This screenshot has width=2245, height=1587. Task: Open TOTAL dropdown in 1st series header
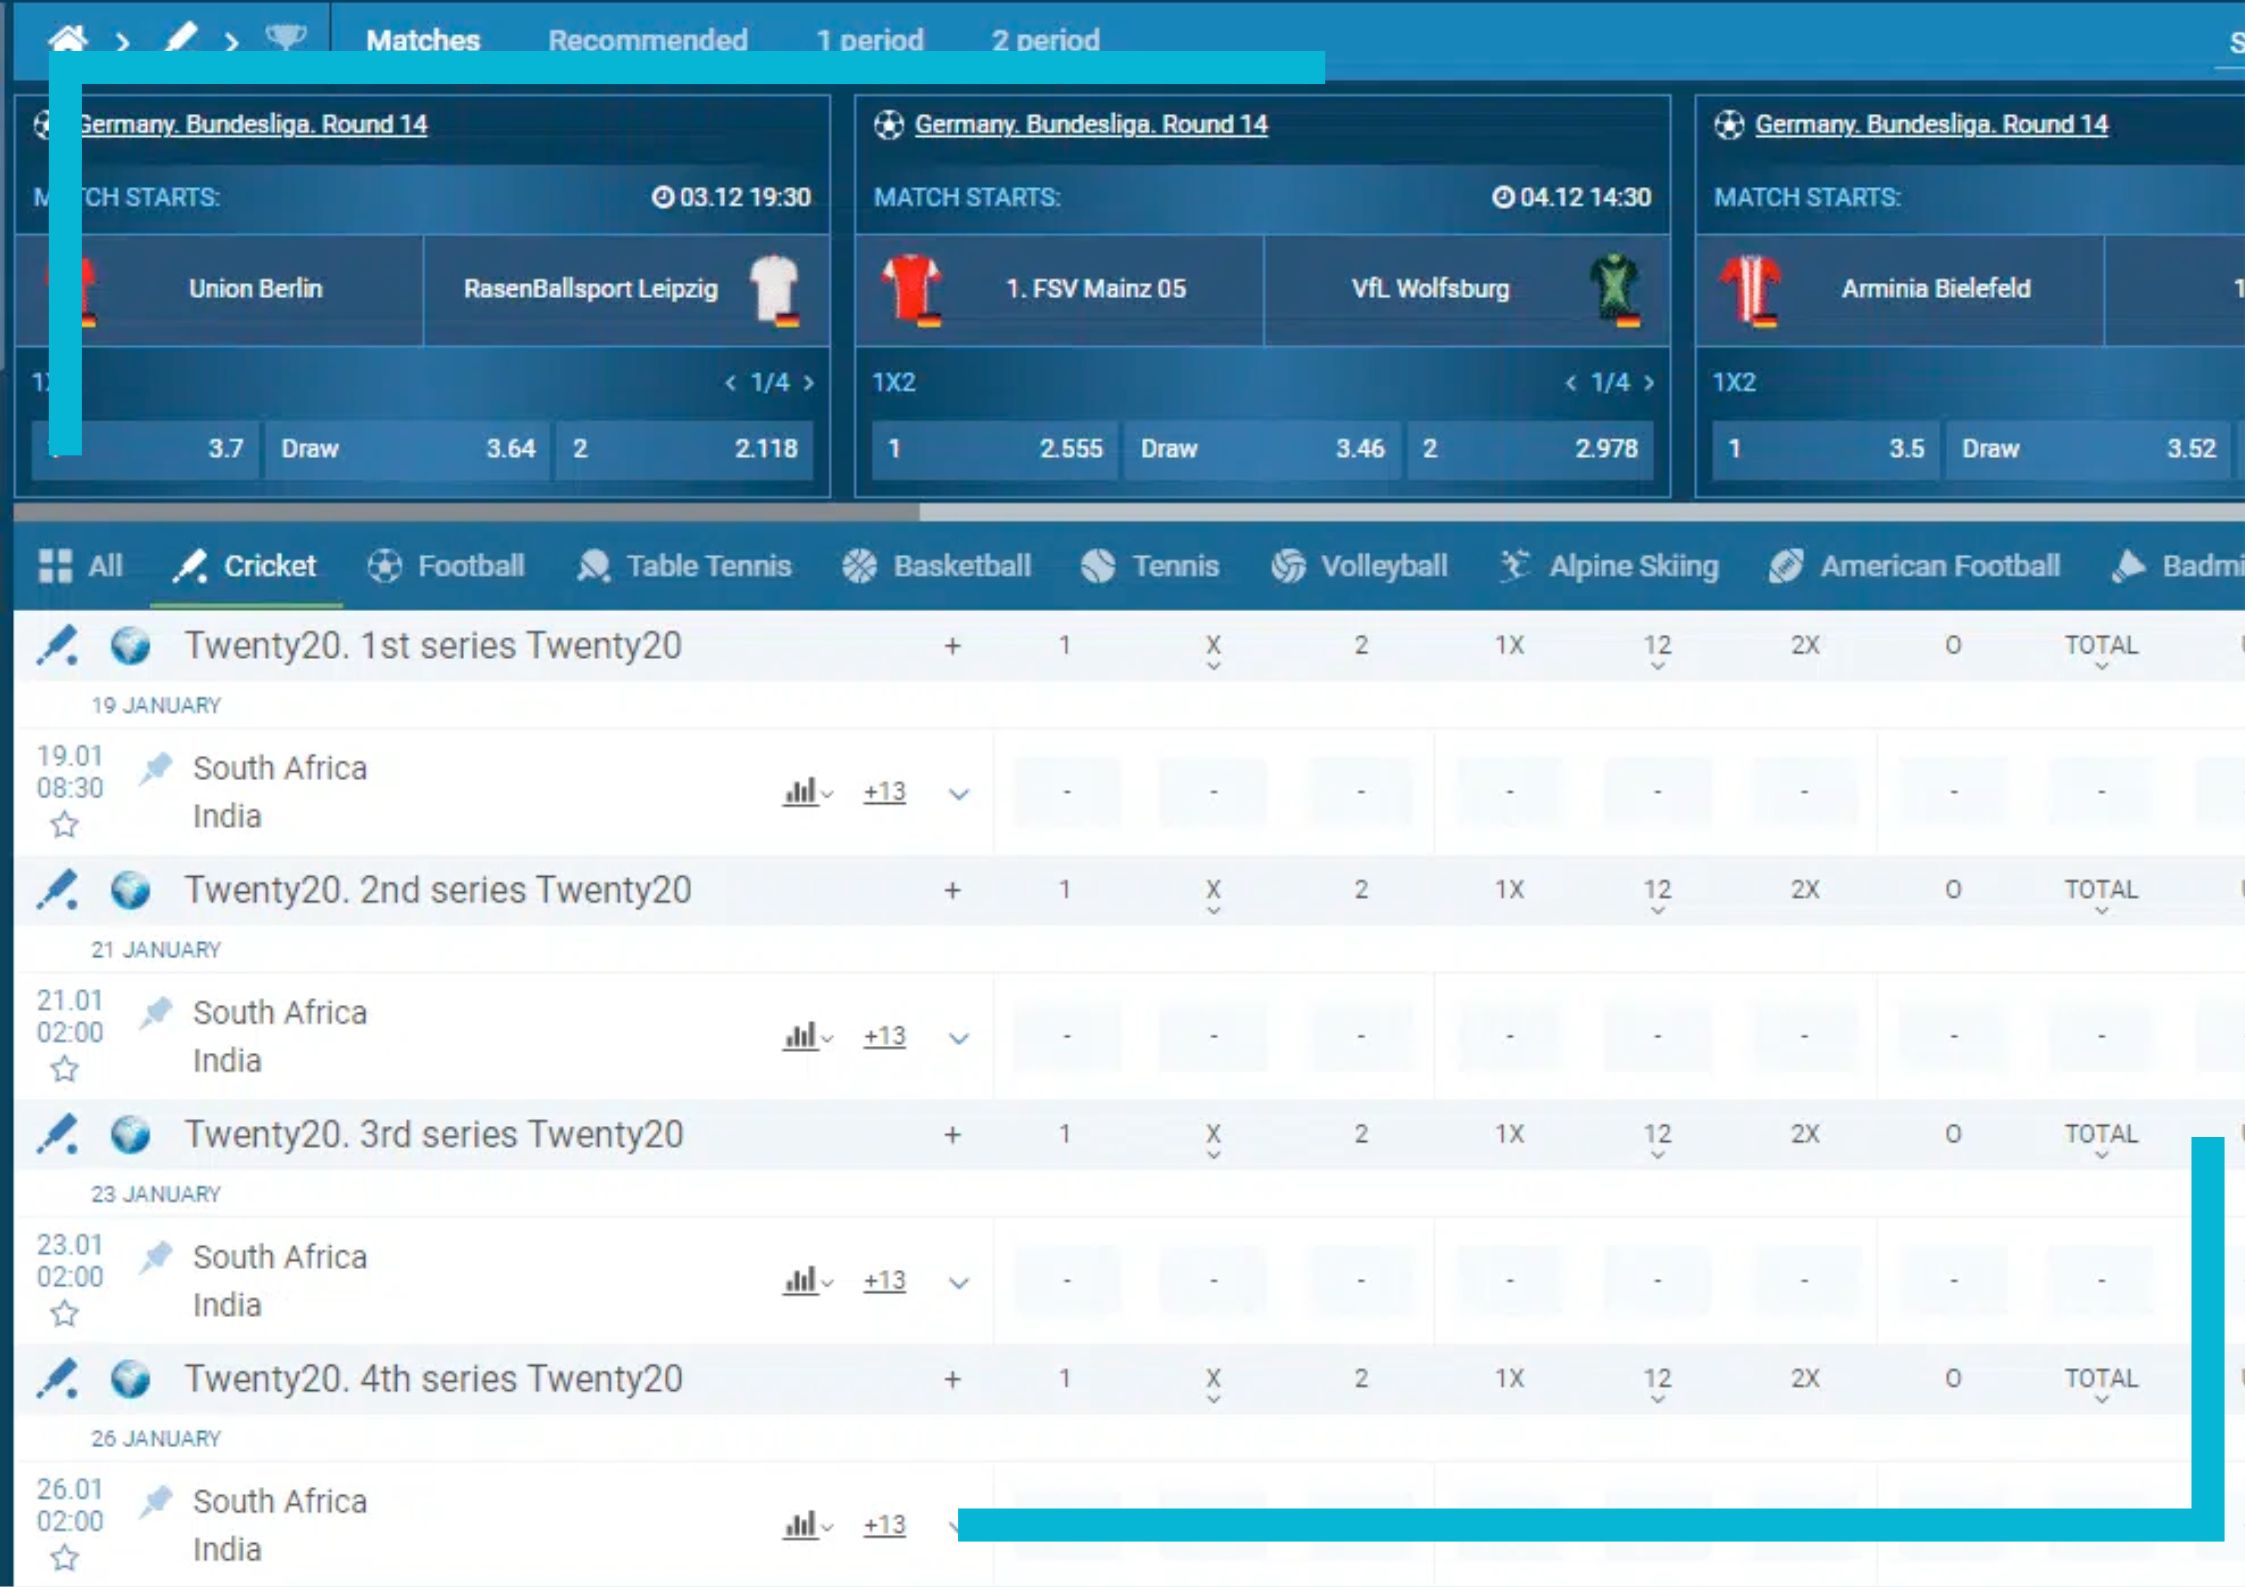(x=2101, y=650)
